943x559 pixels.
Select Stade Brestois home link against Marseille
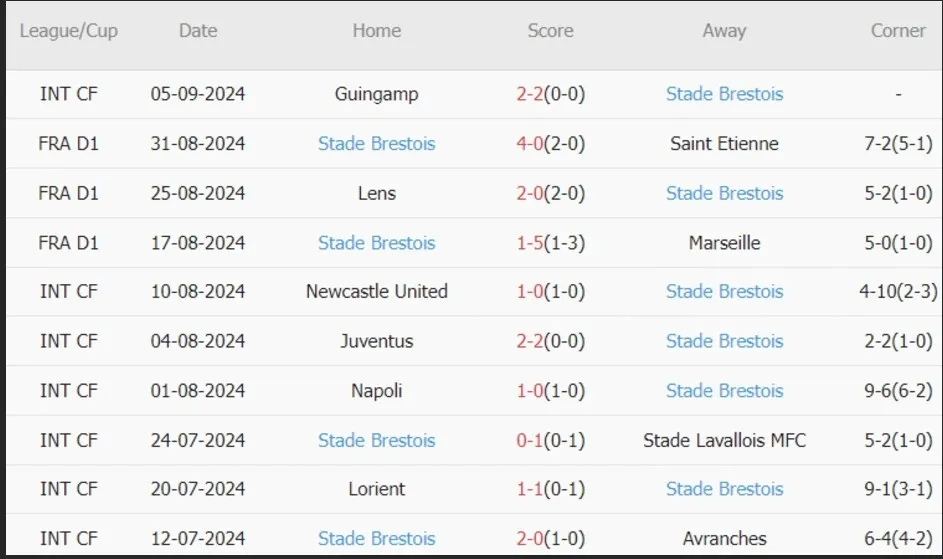[x=376, y=242]
